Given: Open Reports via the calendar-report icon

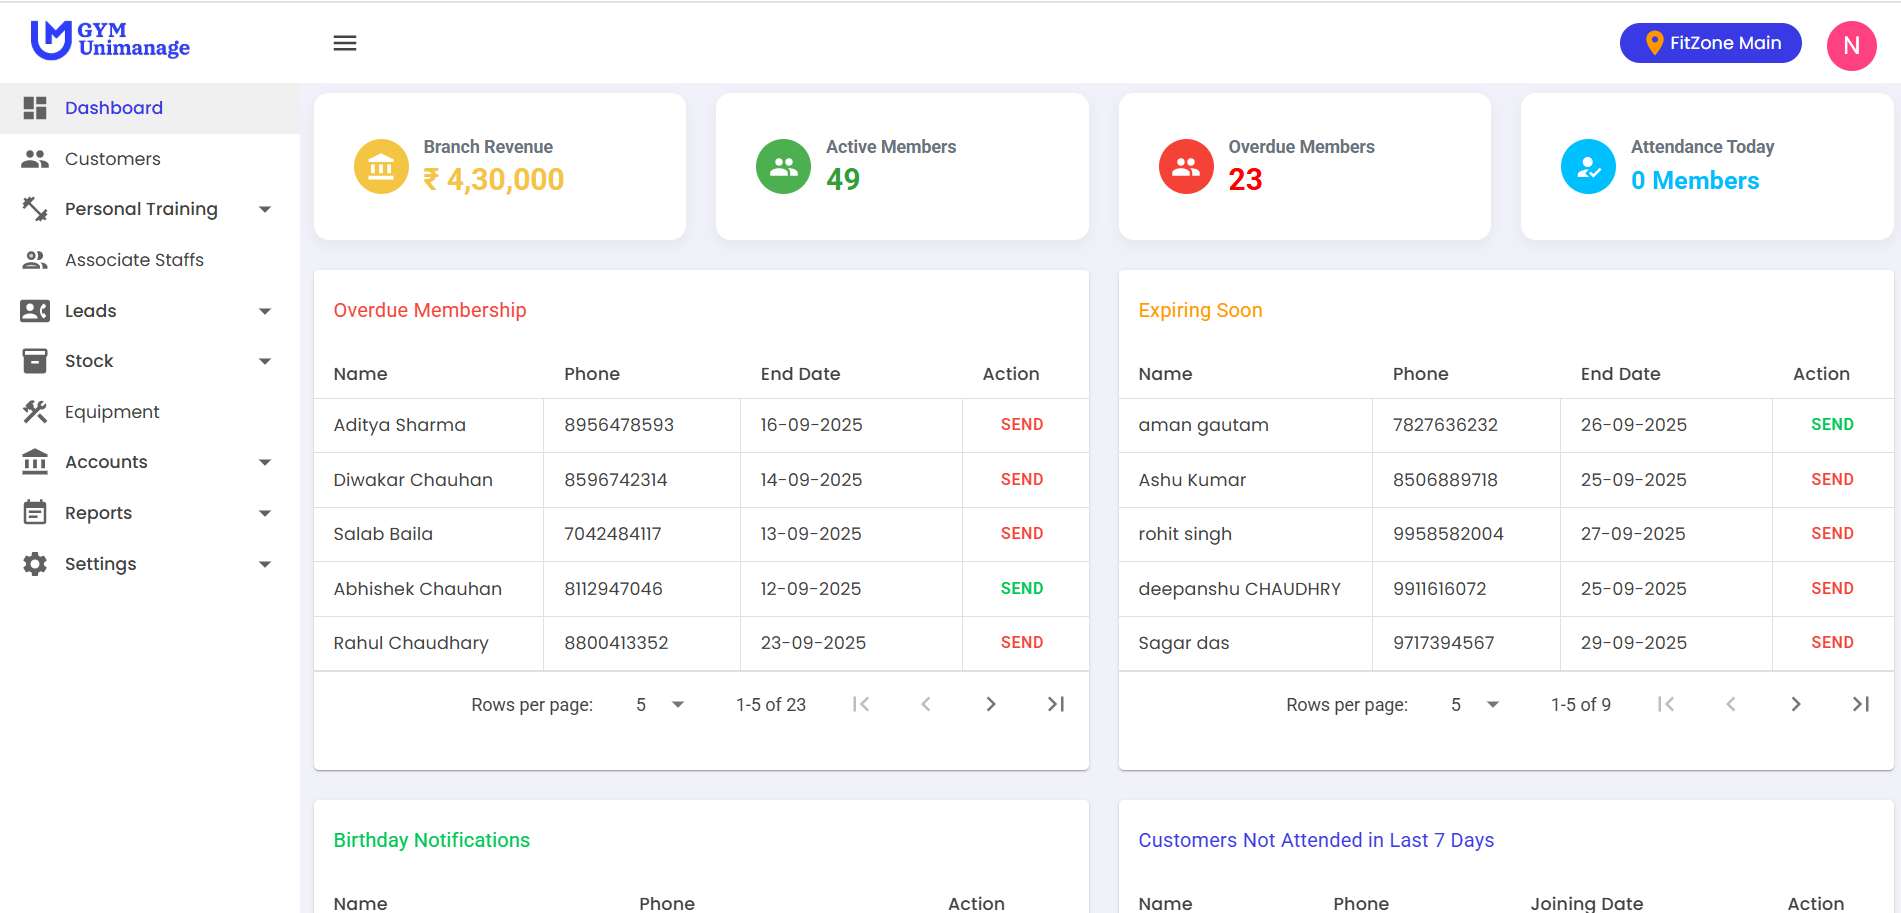Looking at the screenshot, I should pos(36,512).
